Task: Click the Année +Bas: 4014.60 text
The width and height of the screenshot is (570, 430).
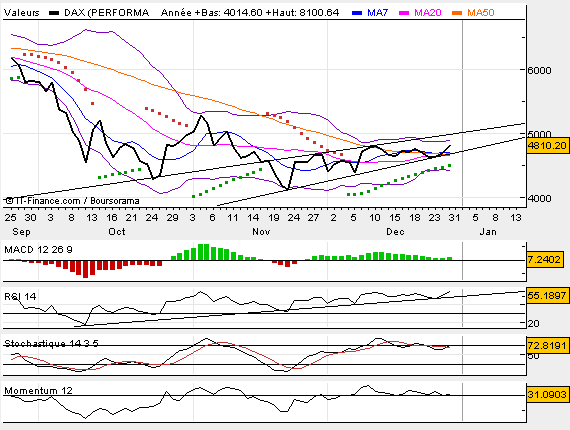Action: click(x=212, y=13)
